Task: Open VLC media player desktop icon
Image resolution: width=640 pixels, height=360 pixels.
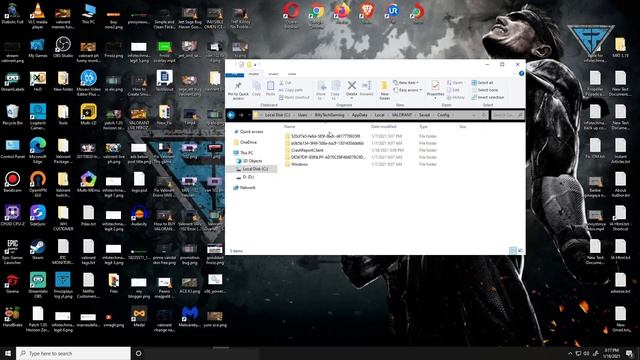Action: tap(38, 16)
